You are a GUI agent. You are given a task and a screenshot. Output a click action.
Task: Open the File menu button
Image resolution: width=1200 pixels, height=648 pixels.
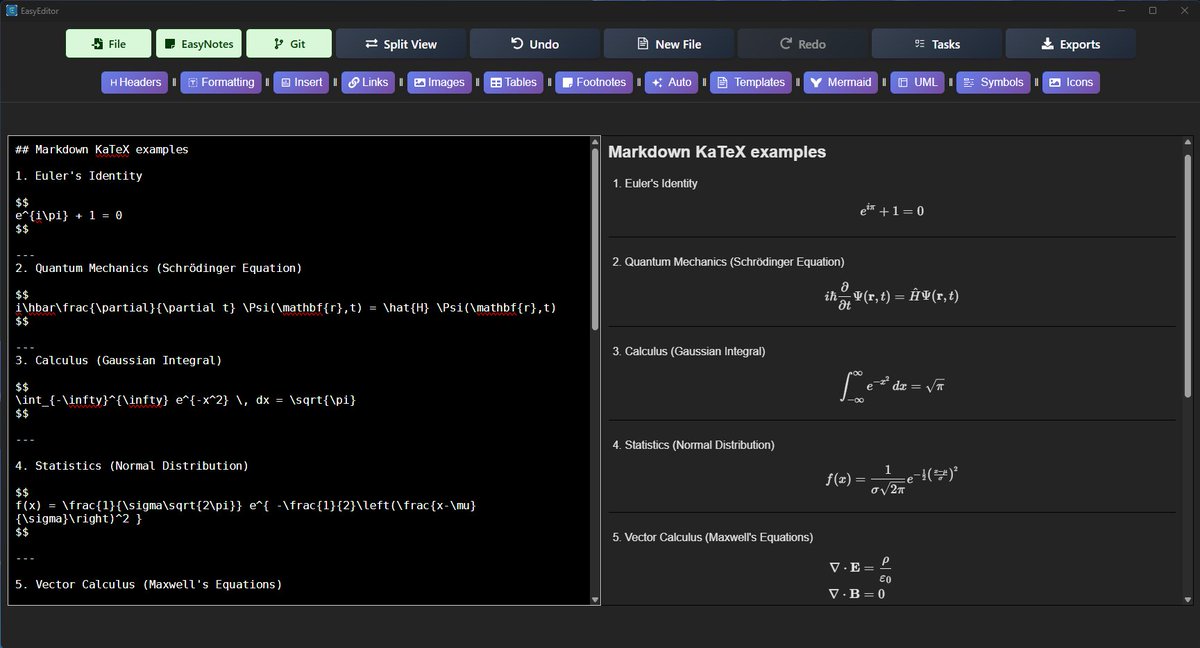click(109, 44)
